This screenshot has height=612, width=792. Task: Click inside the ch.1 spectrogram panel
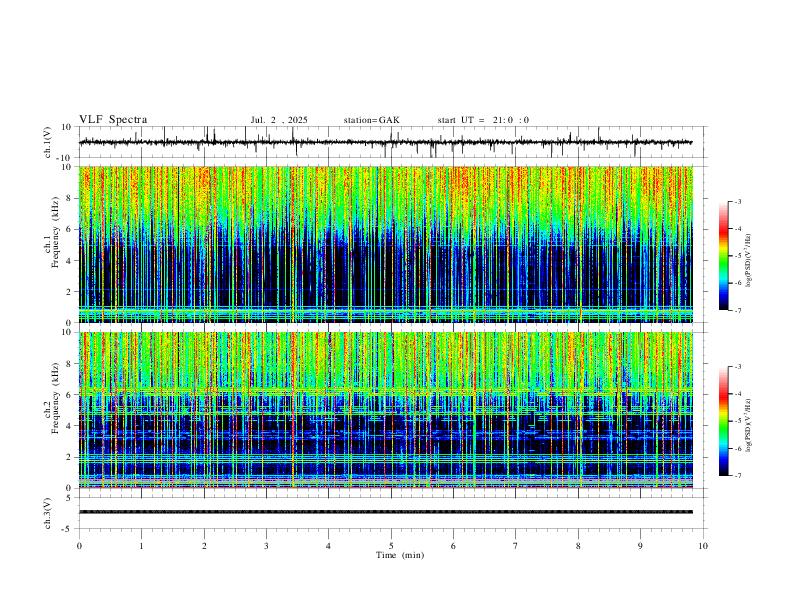tap(386, 244)
